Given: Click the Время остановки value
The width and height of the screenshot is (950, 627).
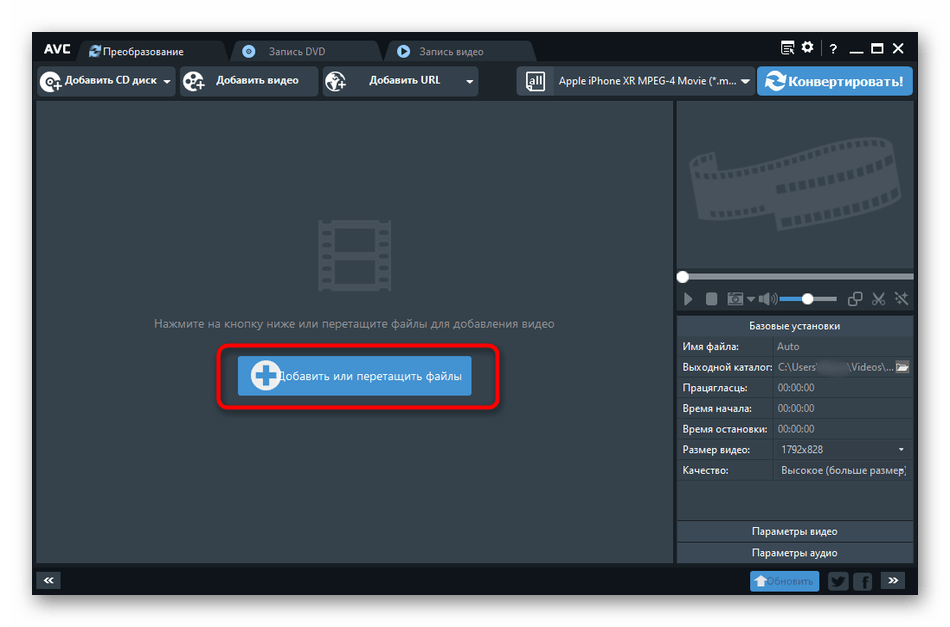Looking at the screenshot, I should (x=843, y=429).
